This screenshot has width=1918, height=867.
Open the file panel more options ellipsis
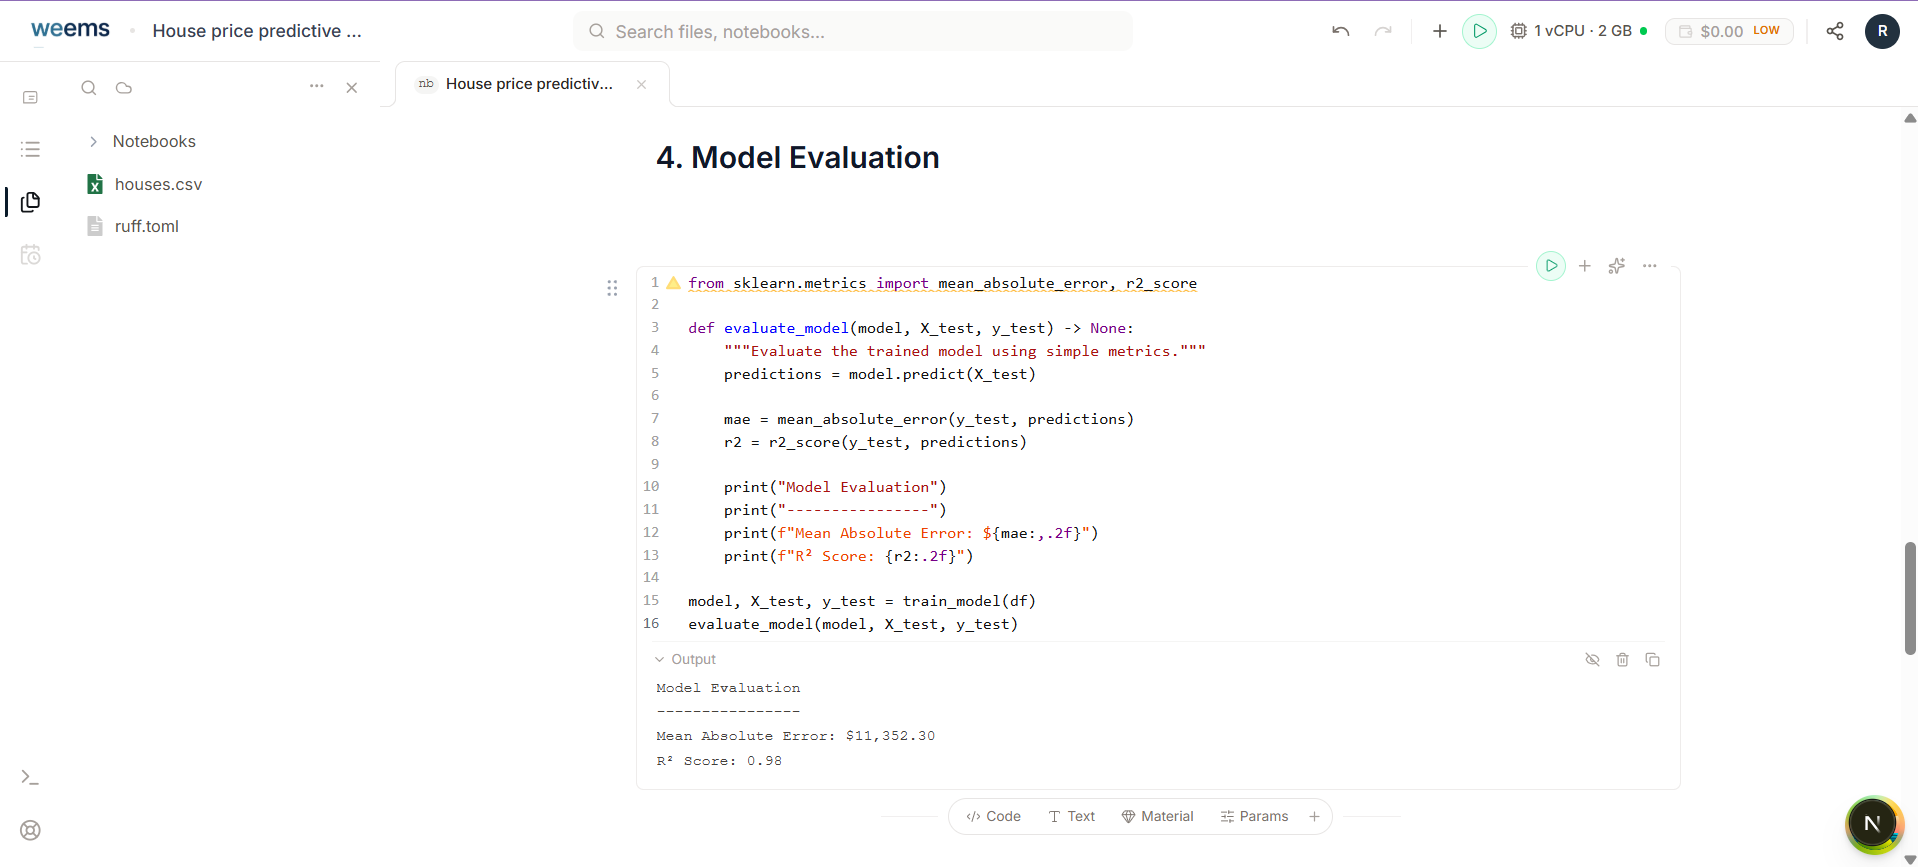tap(317, 86)
